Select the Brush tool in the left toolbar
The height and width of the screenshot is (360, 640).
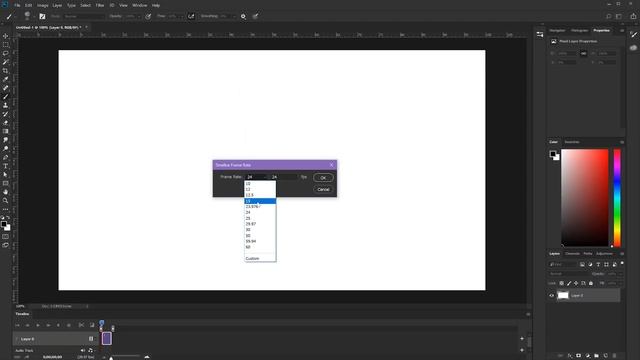pyautogui.click(x=6, y=97)
